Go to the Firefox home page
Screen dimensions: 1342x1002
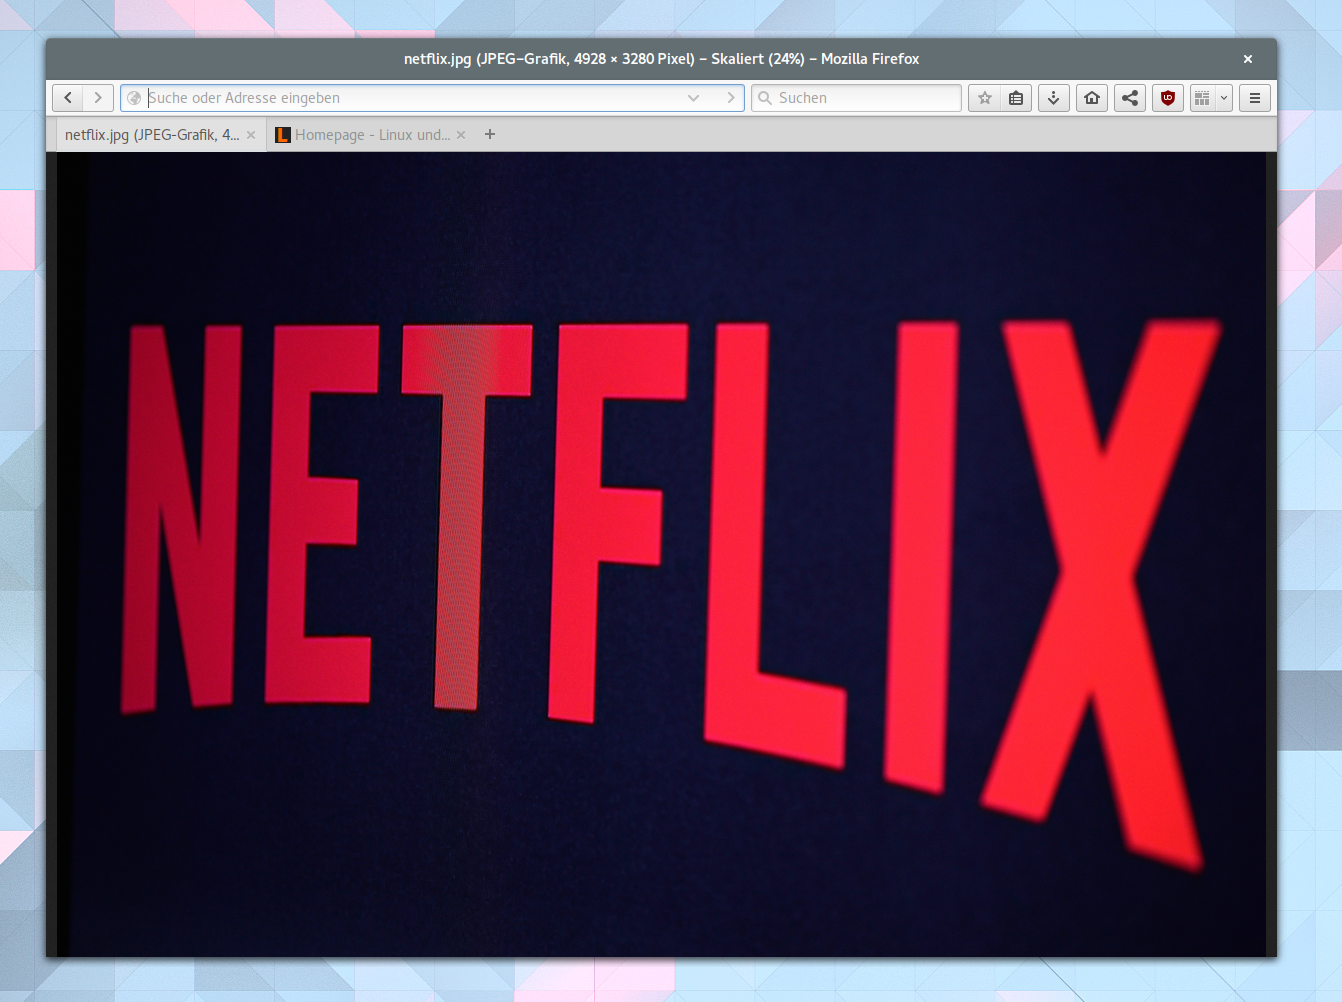tap(1091, 97)
